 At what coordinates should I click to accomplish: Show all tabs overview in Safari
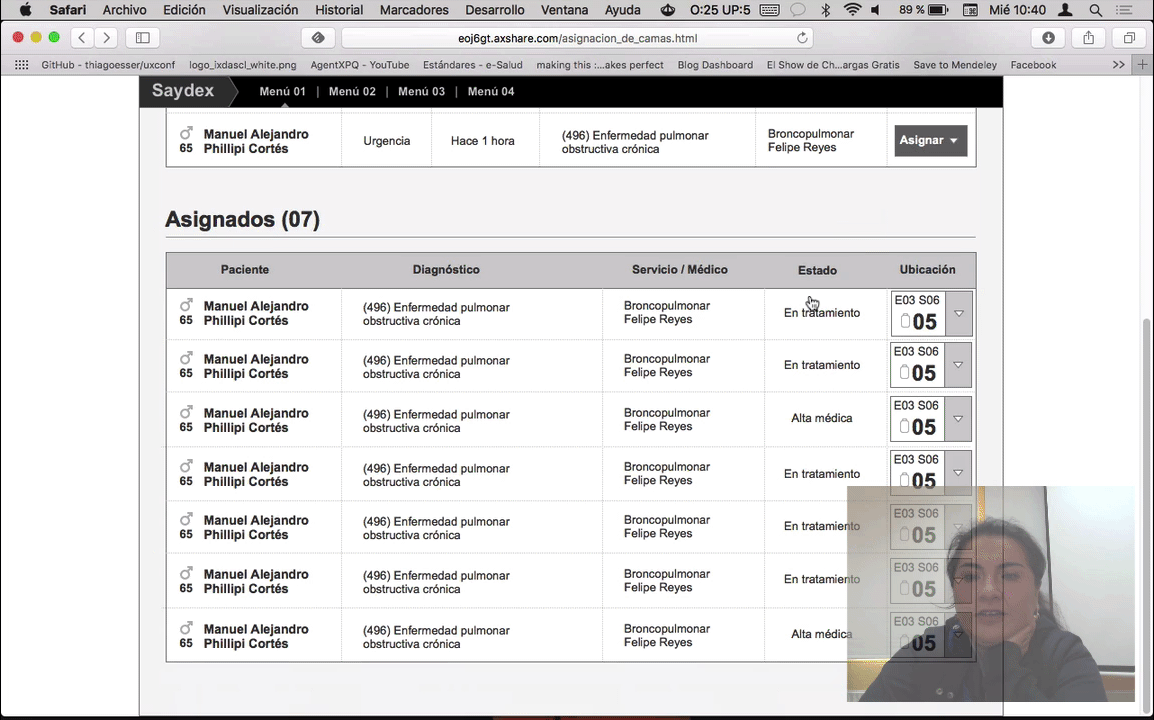pos(1129,38)
